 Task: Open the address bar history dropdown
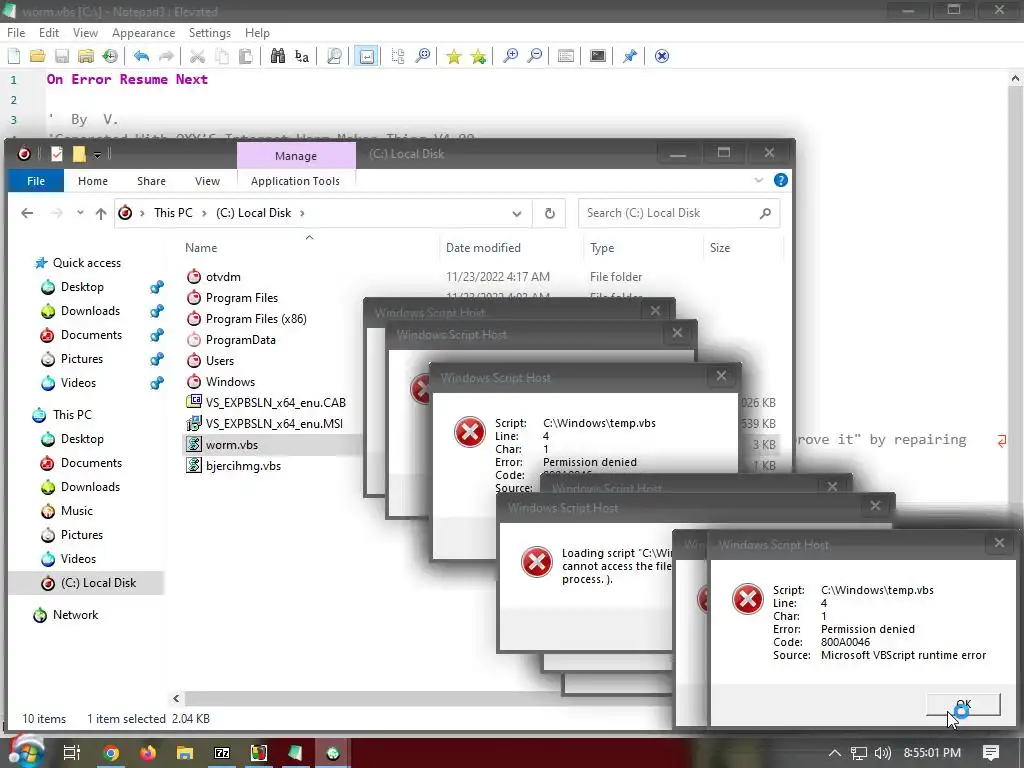(x=517, y=214)
